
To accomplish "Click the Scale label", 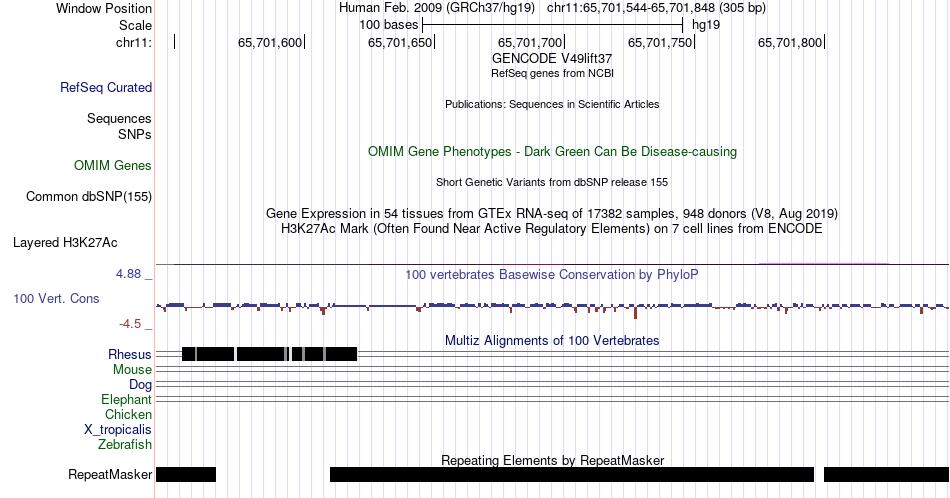I will pyautogui.click(x=135, y=25).
